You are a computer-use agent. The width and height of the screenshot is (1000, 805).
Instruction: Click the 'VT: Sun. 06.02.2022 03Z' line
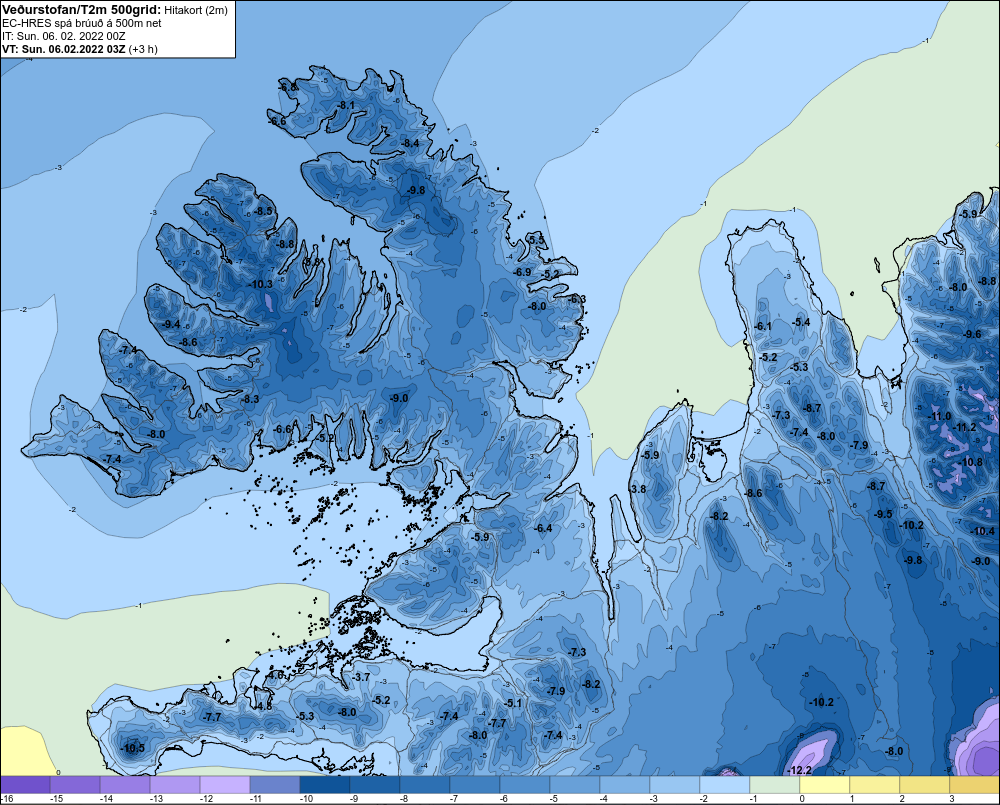pyautogui.click(x=64, y=49)
